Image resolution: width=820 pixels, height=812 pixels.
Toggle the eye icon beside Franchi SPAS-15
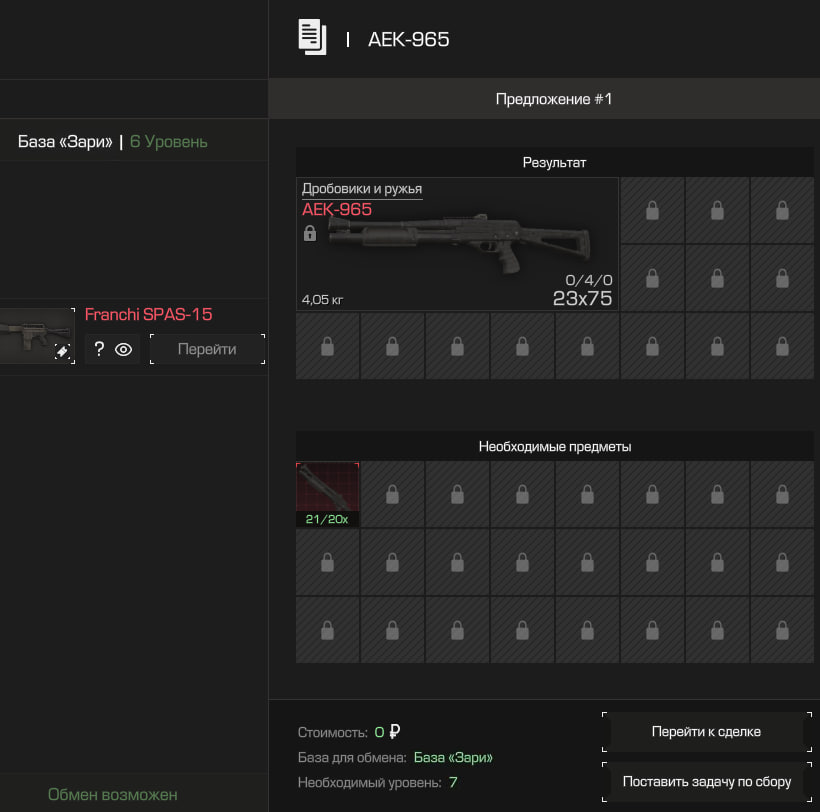124,349
